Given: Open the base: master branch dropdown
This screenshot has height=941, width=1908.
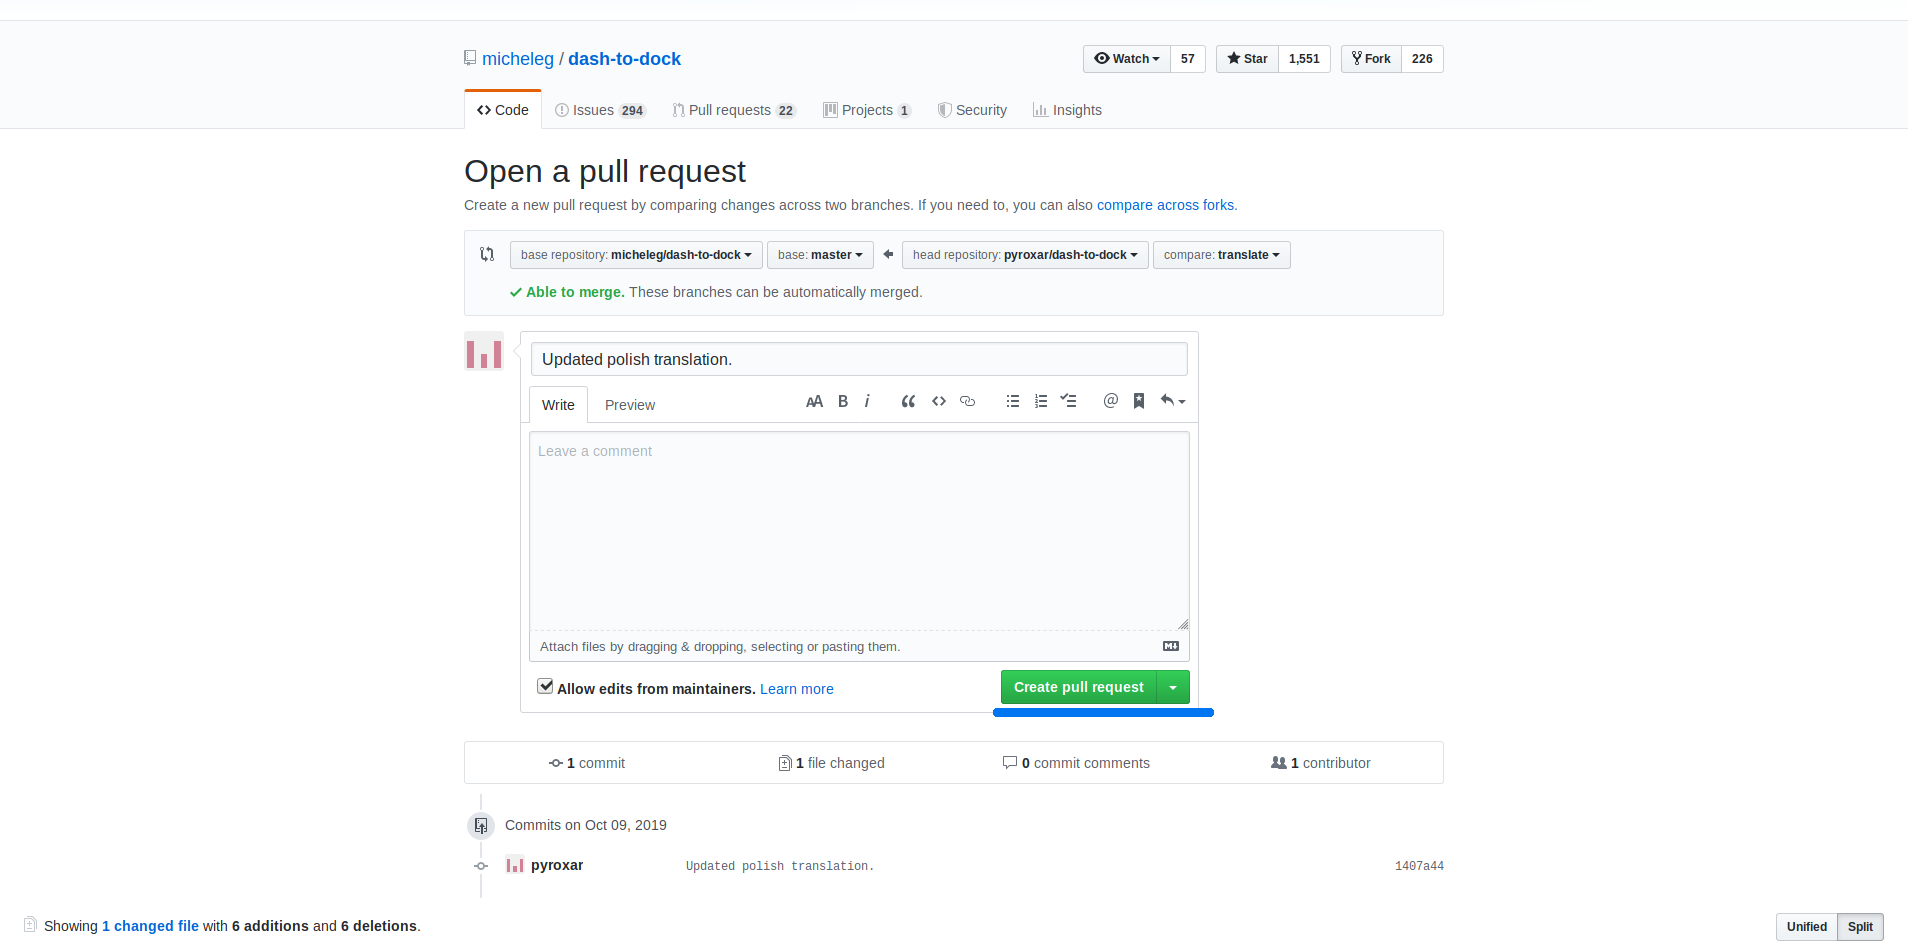Looking at the screenshot, I should [820, 255].
